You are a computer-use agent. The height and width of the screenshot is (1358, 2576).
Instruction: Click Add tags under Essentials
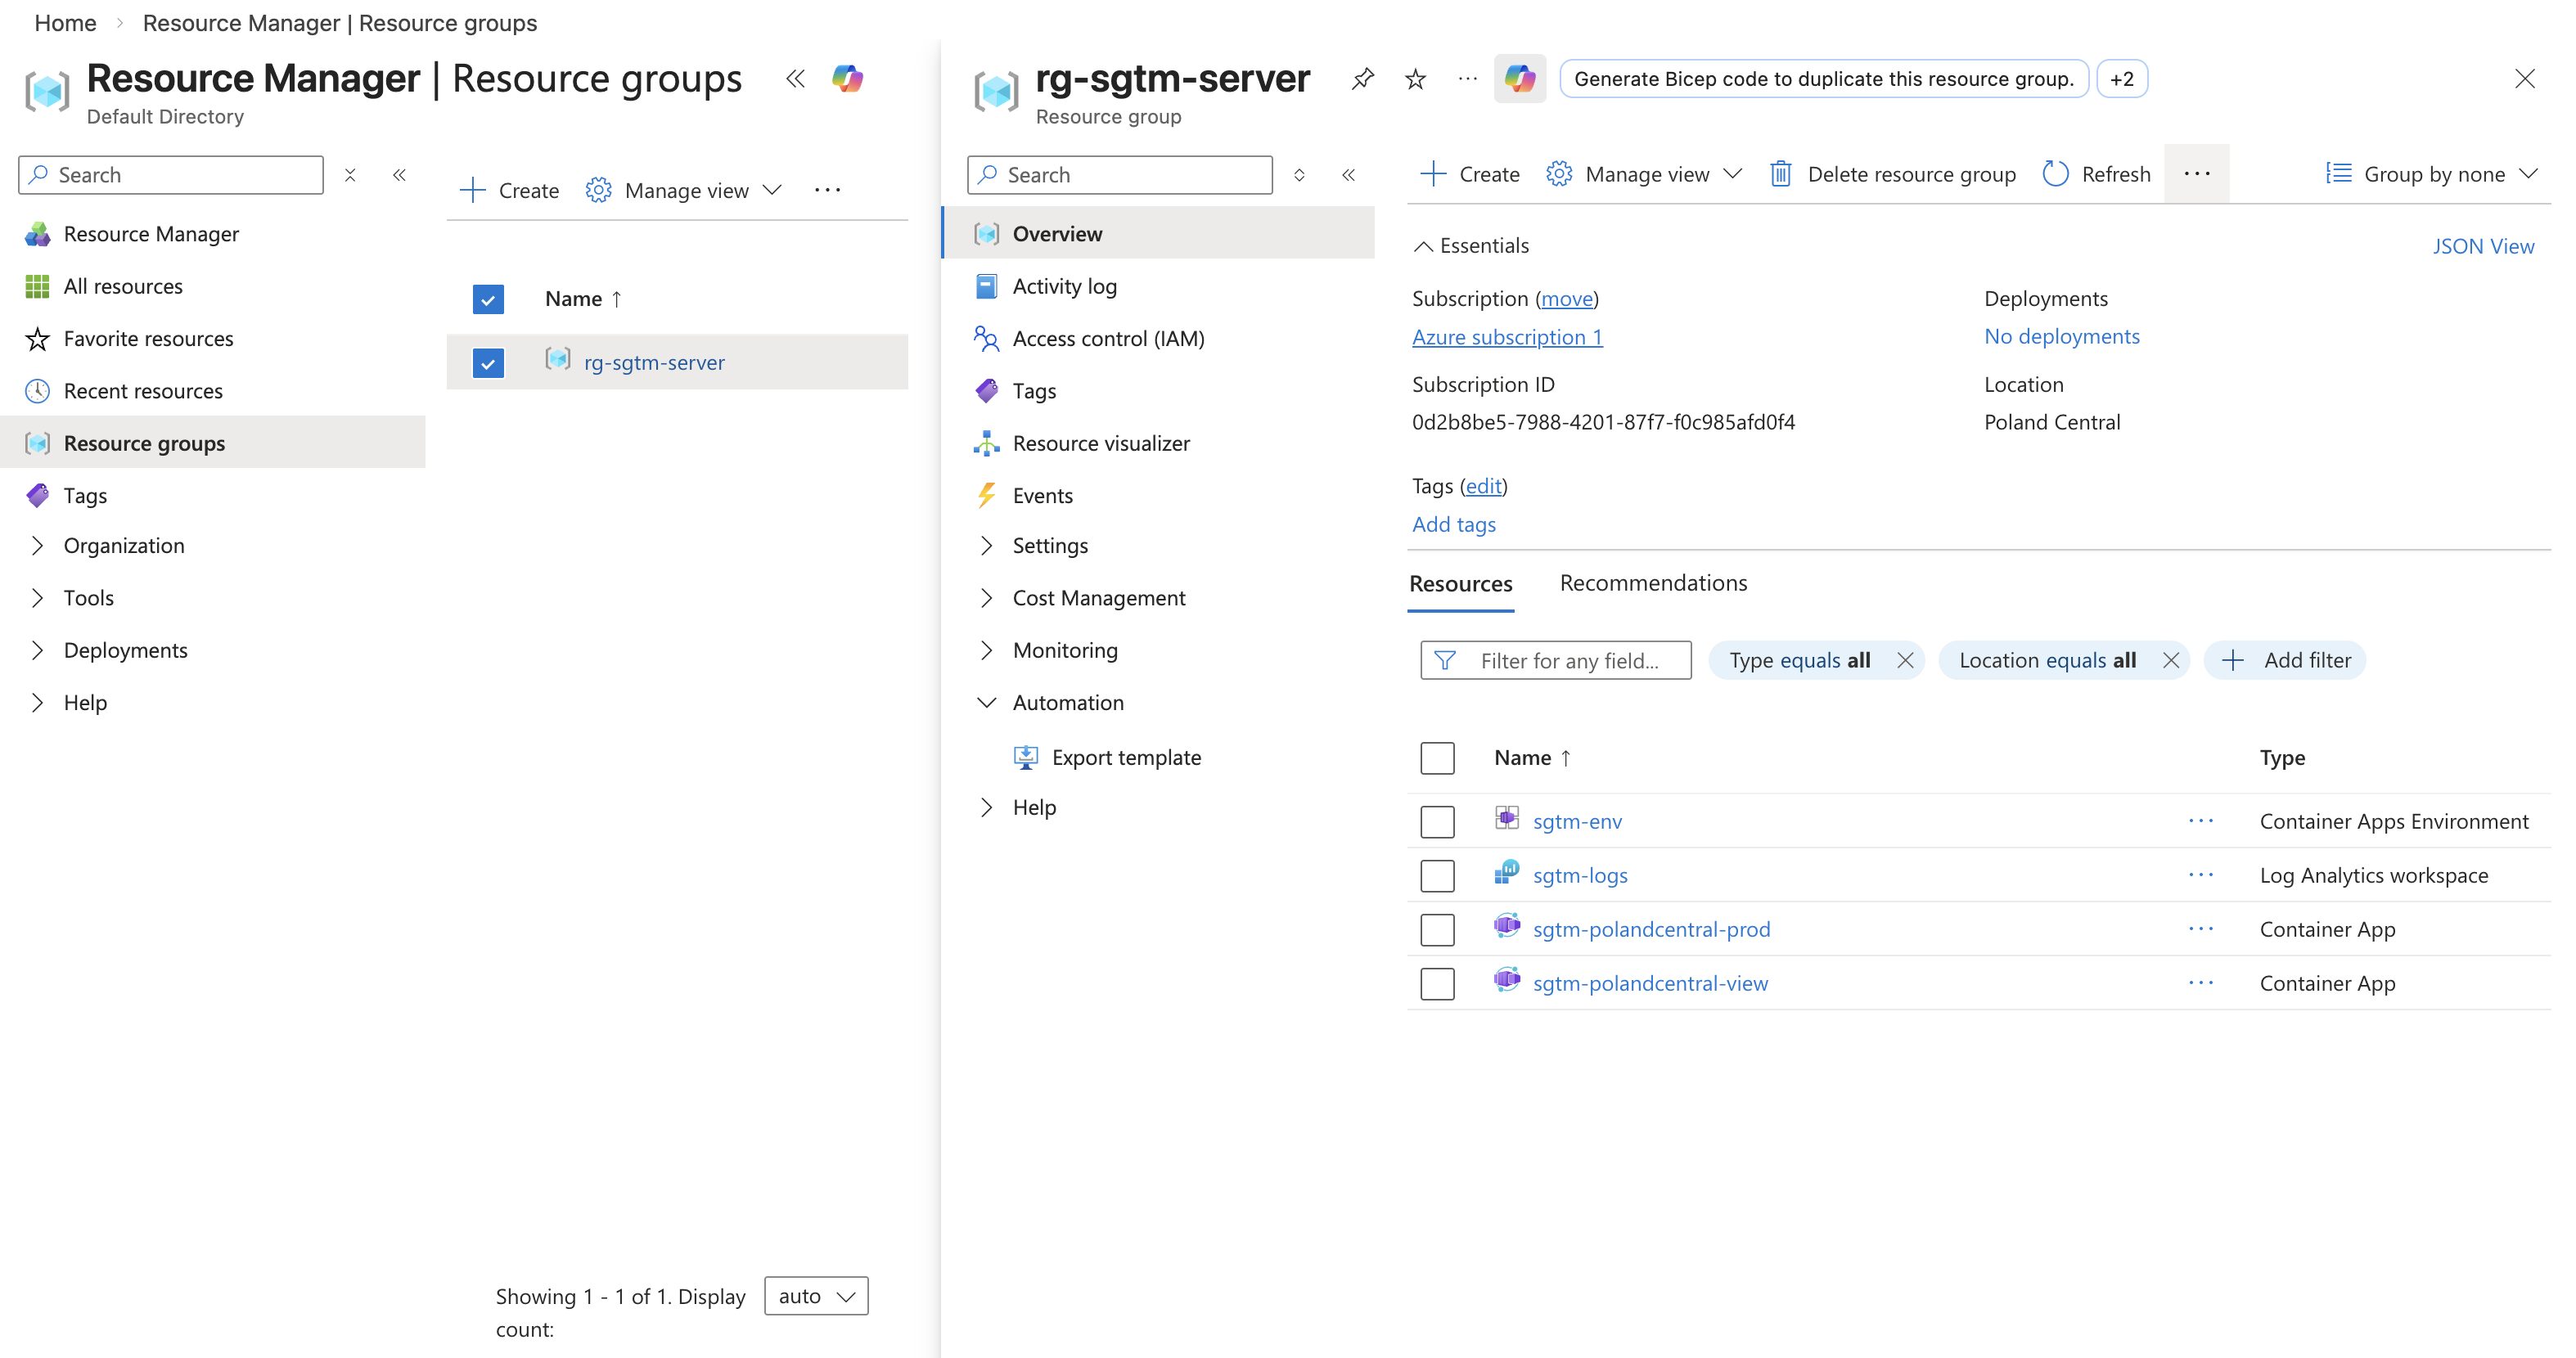1453,524
